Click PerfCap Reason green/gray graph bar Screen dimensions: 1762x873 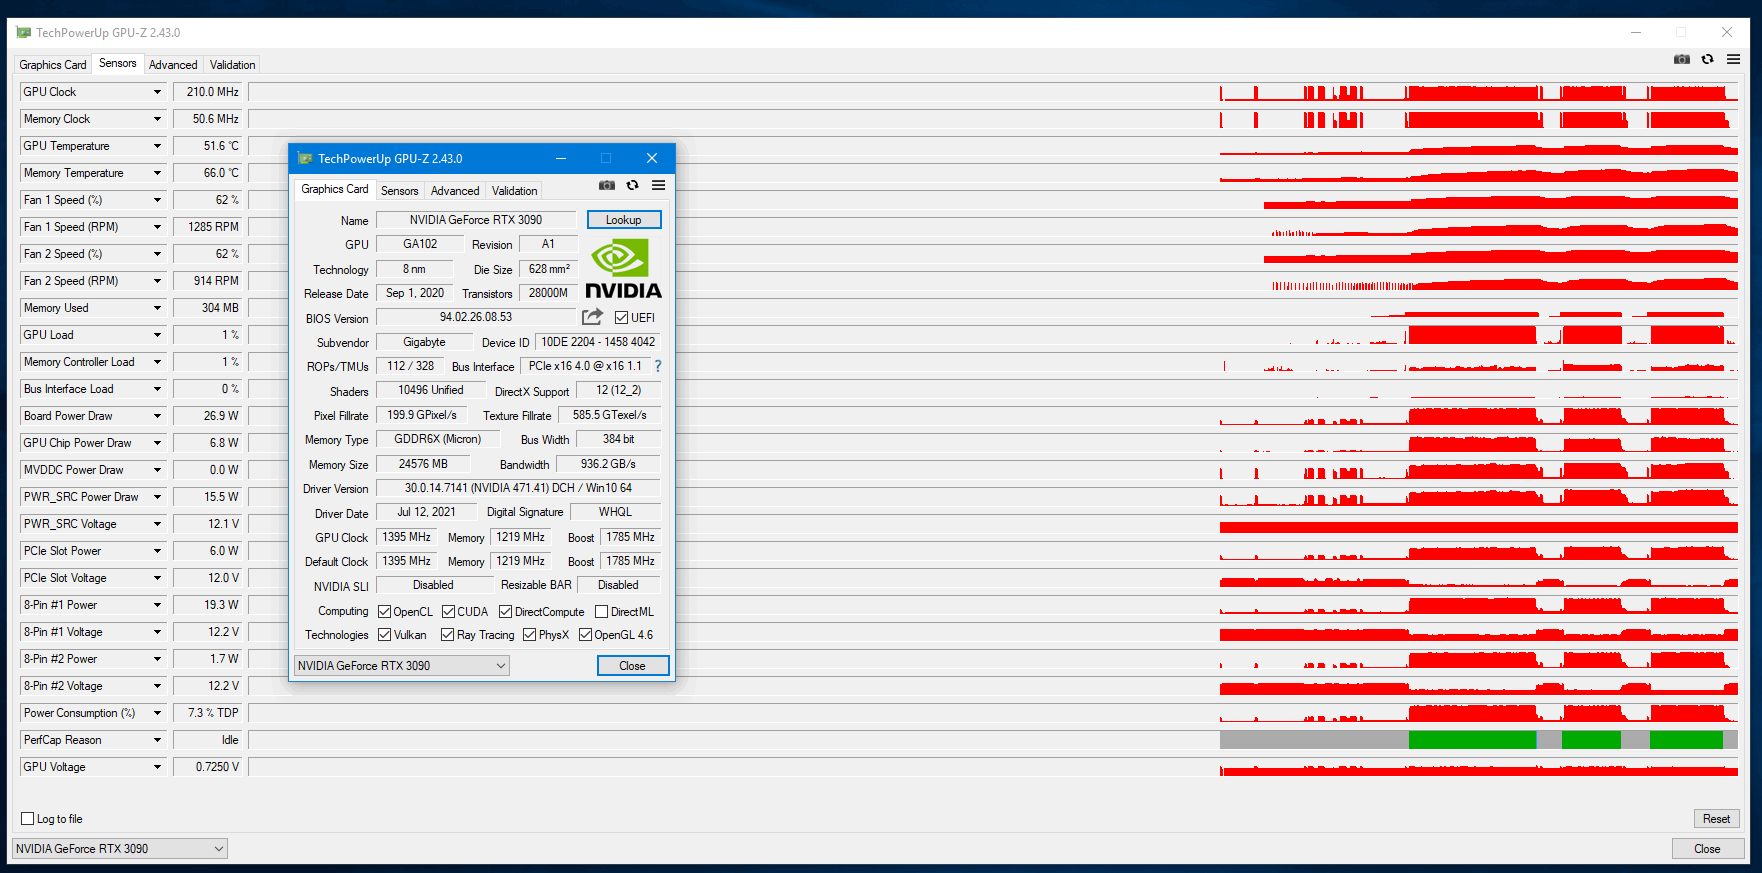pos(1479,740)
